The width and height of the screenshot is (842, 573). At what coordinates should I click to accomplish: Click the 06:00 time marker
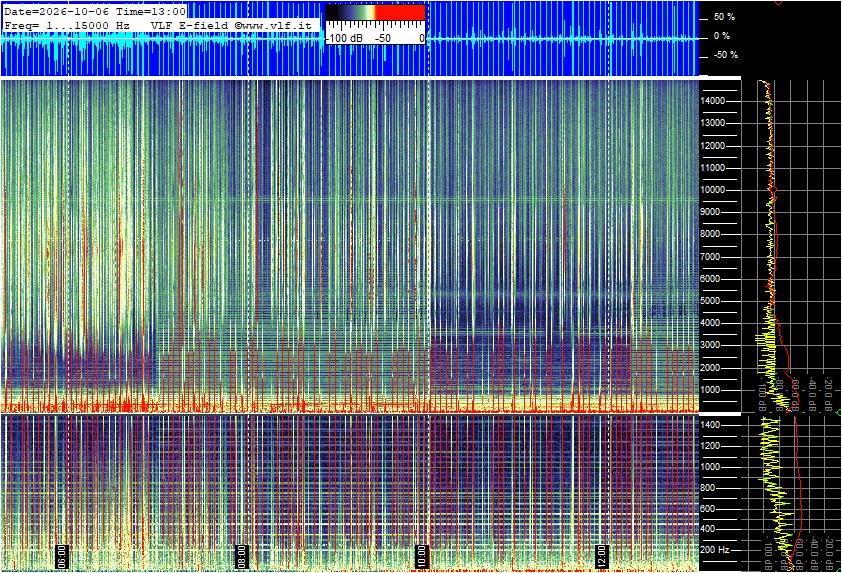(x=62, y=556)
